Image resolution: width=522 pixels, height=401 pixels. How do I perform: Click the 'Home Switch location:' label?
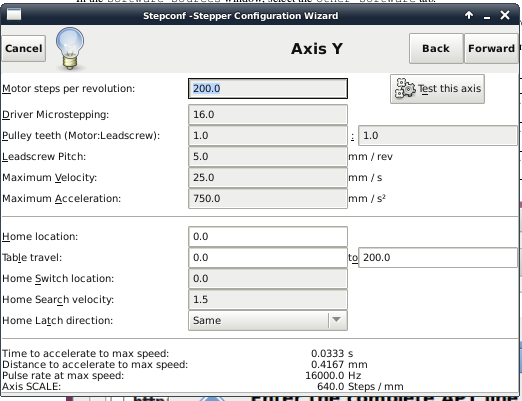click(58, 279)
